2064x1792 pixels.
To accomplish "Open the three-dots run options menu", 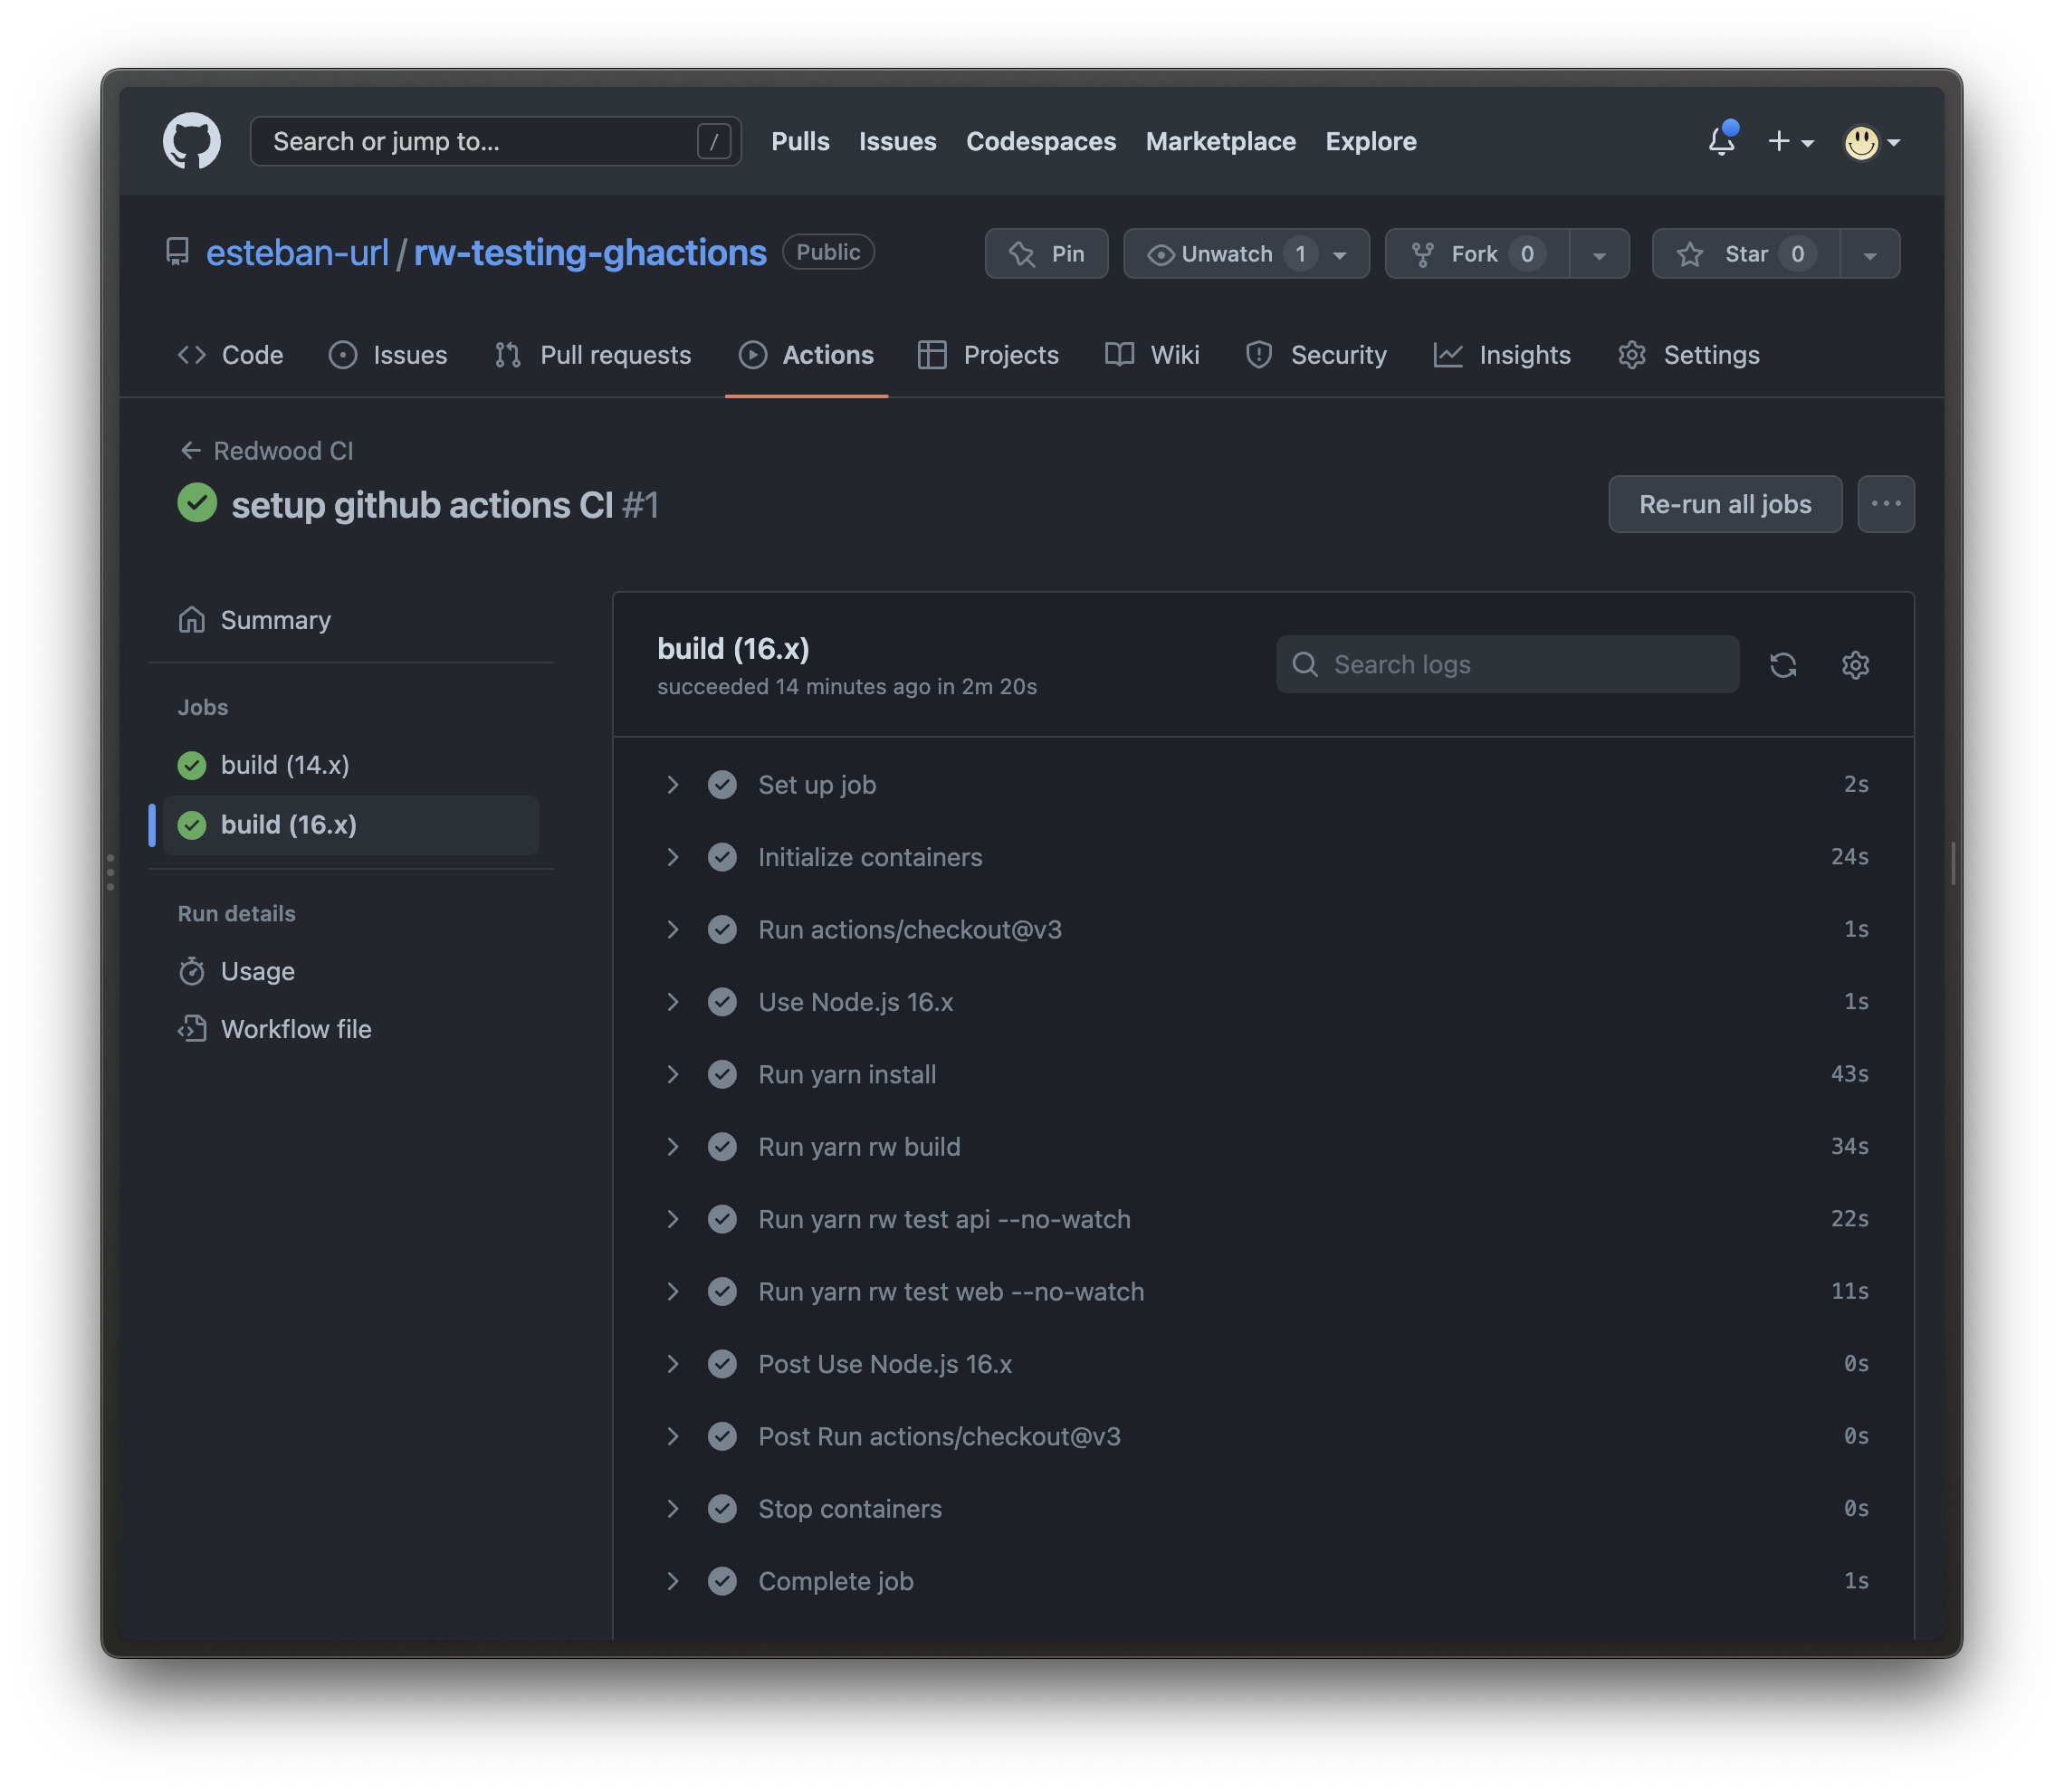I will 1886,504.
